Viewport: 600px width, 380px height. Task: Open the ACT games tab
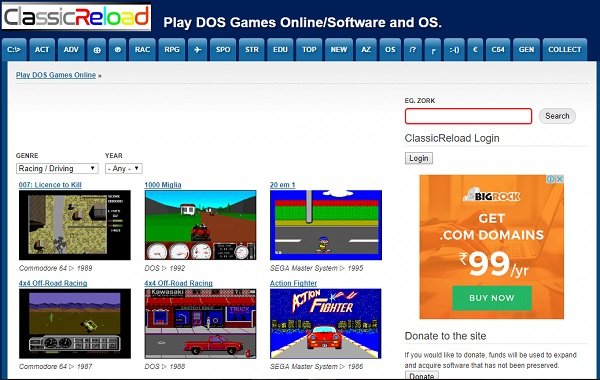pyautogui.click(x=42, y=50)
